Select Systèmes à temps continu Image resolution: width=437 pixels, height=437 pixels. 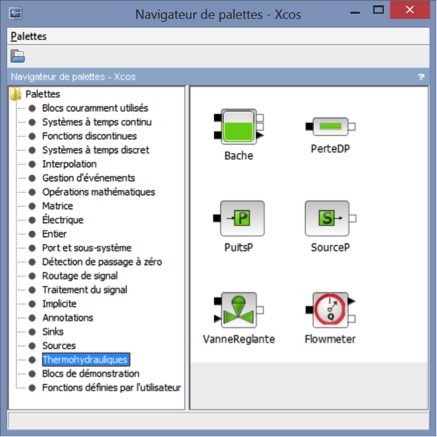point(97,122)
